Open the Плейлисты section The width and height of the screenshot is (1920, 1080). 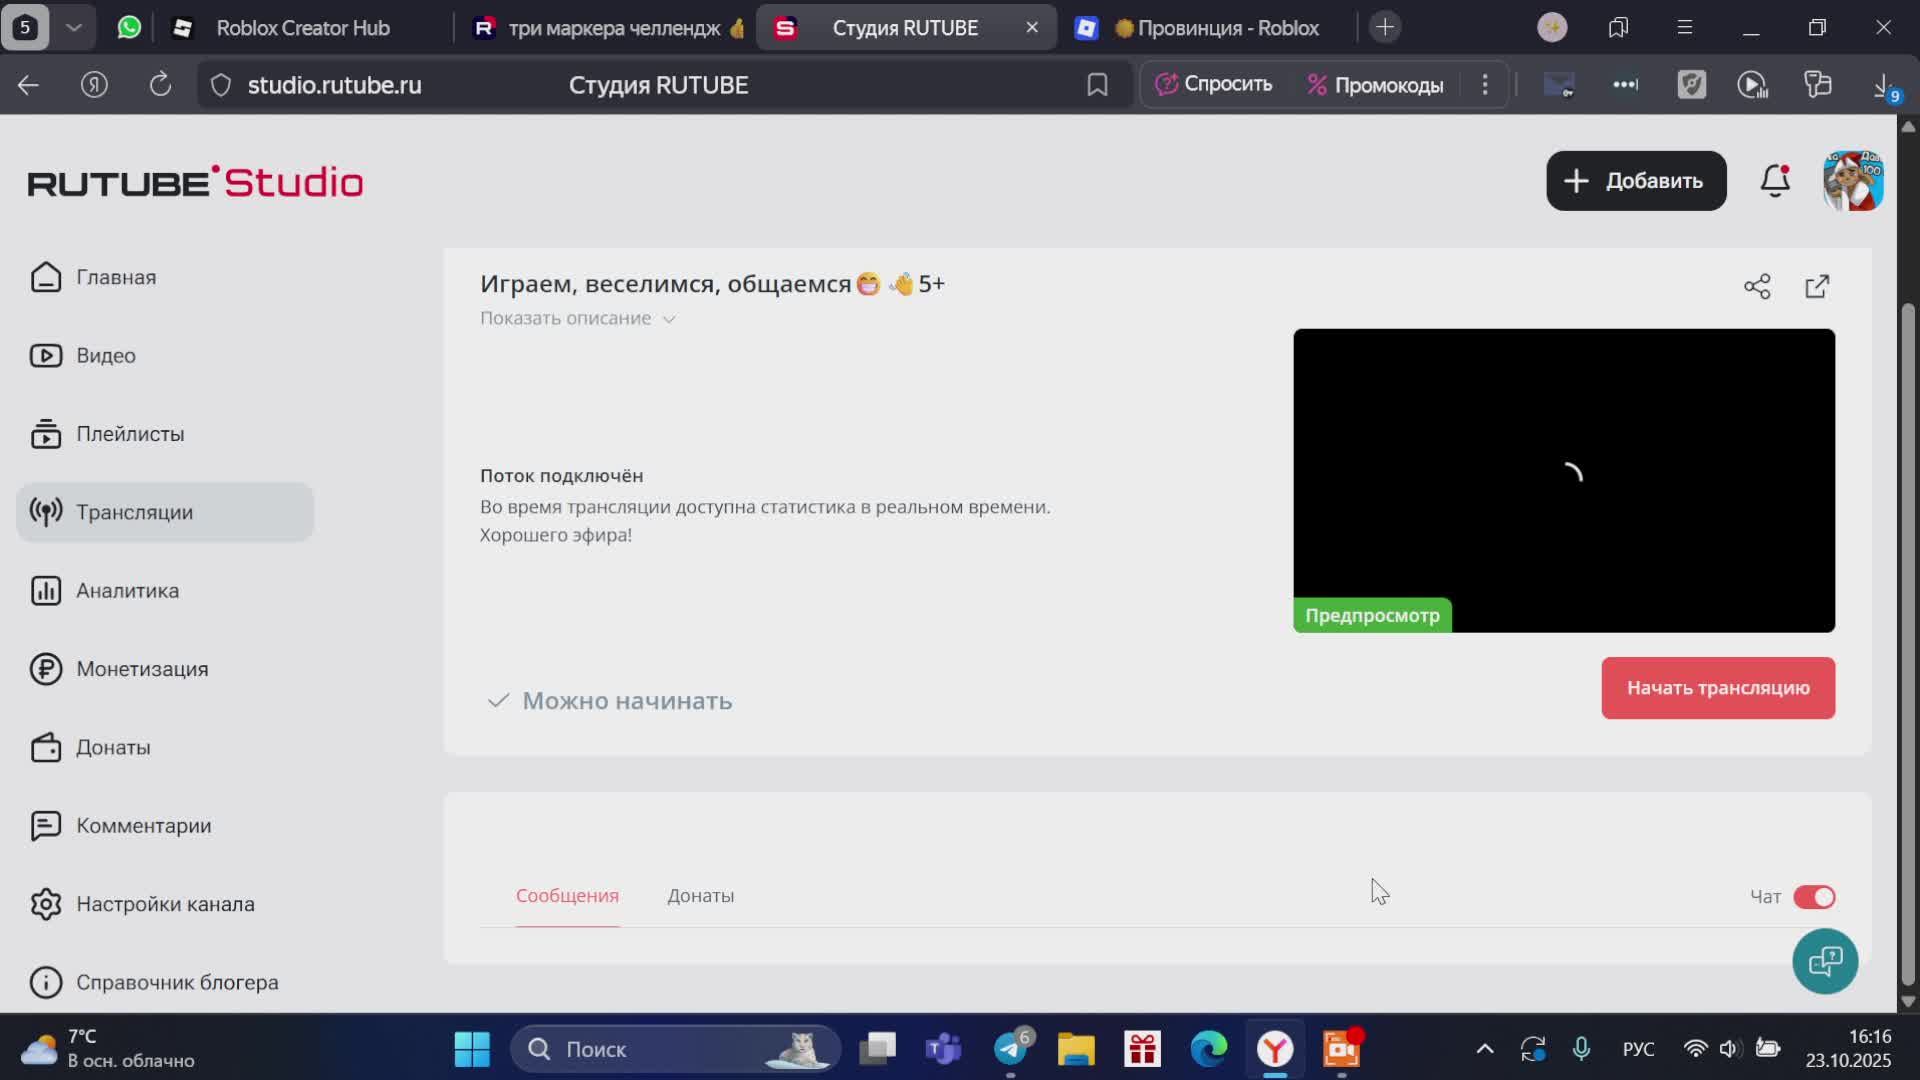(129, 434)
